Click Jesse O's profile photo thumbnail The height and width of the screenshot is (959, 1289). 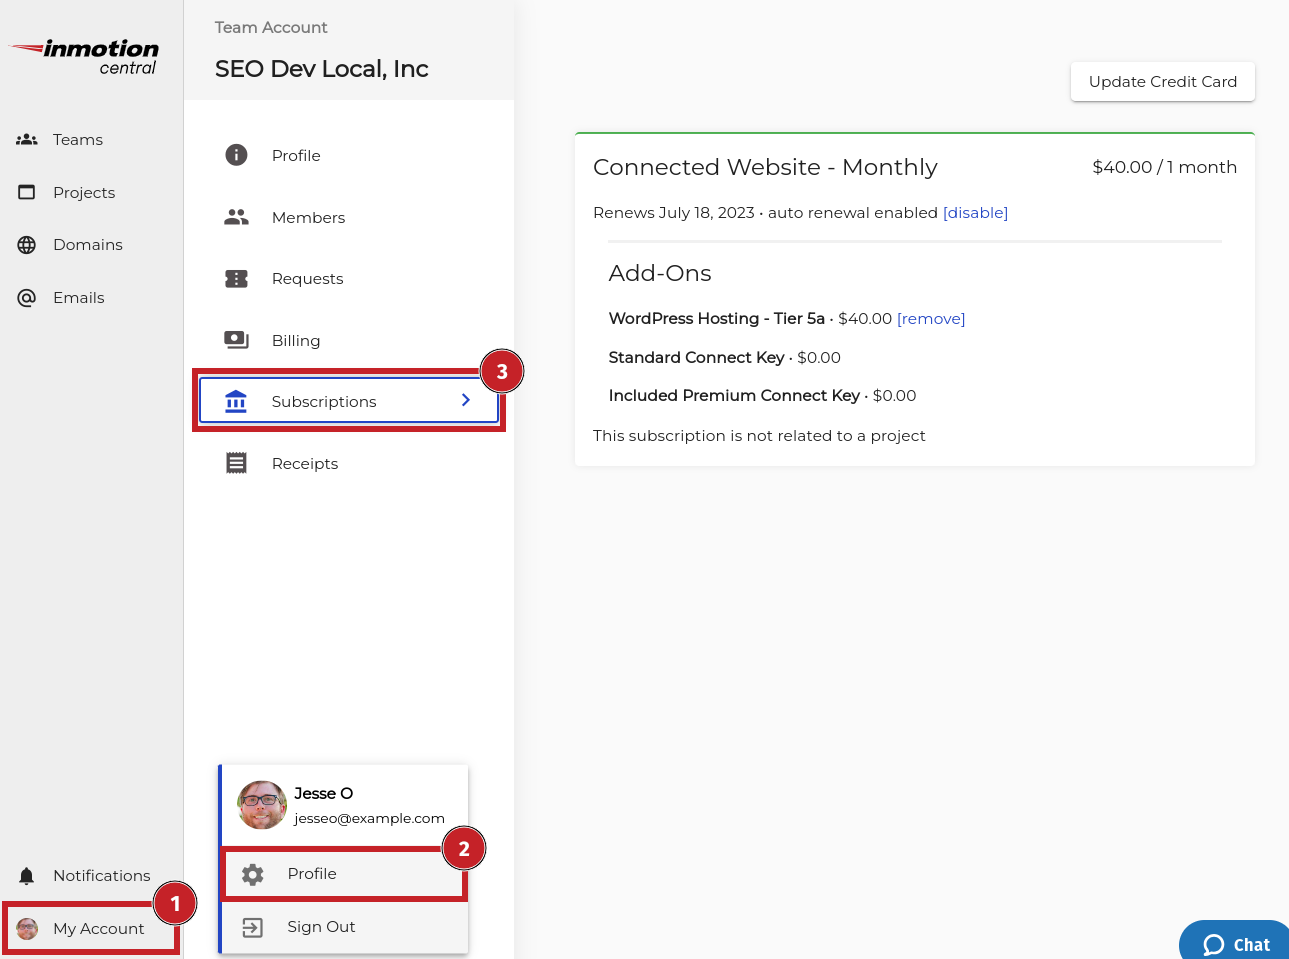click(262, 805)
